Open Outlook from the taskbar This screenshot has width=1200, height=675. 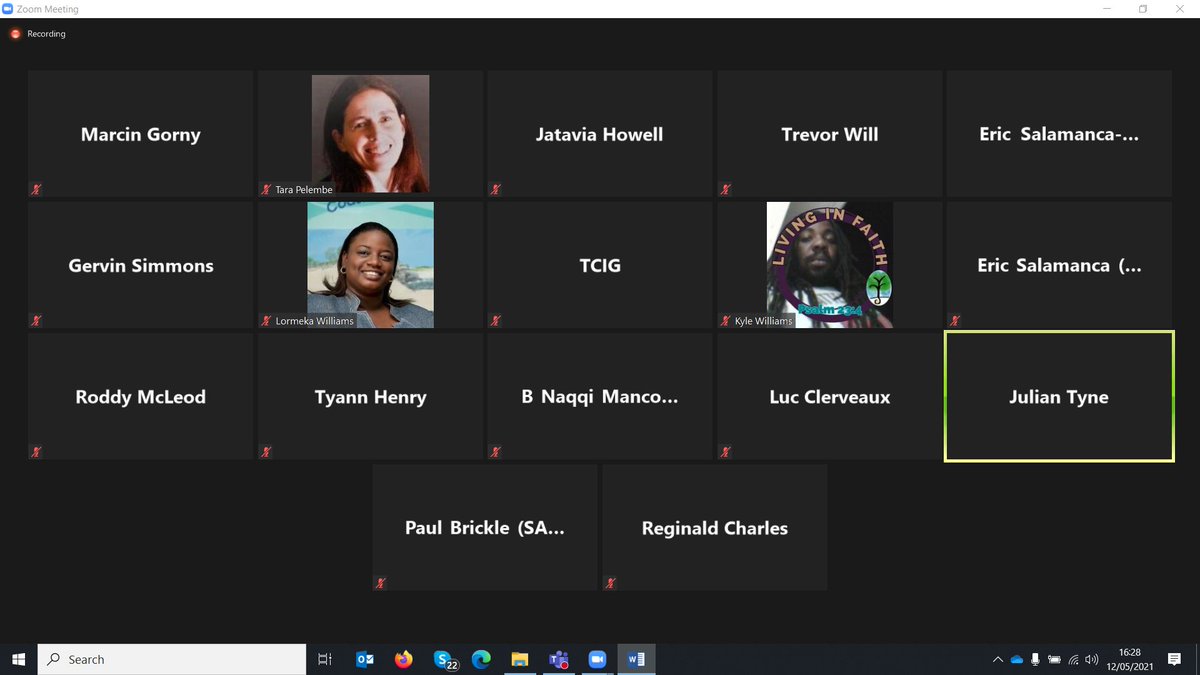tap(365, 659)
